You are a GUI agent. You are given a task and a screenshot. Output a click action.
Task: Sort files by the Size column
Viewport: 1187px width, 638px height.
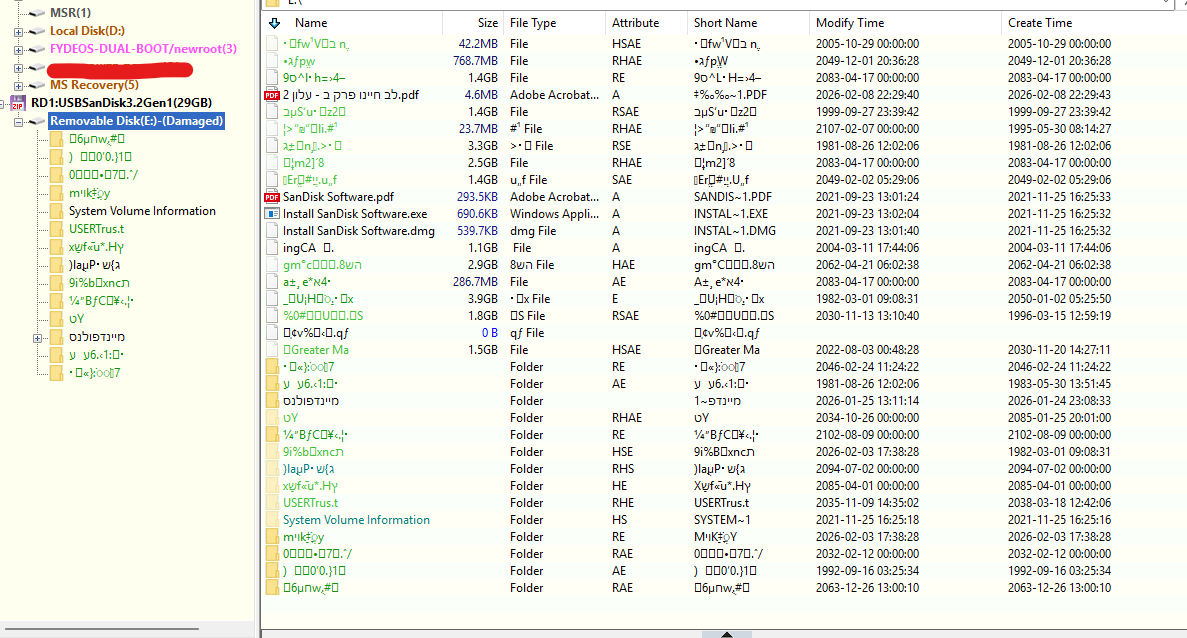[x=487, y=23]
